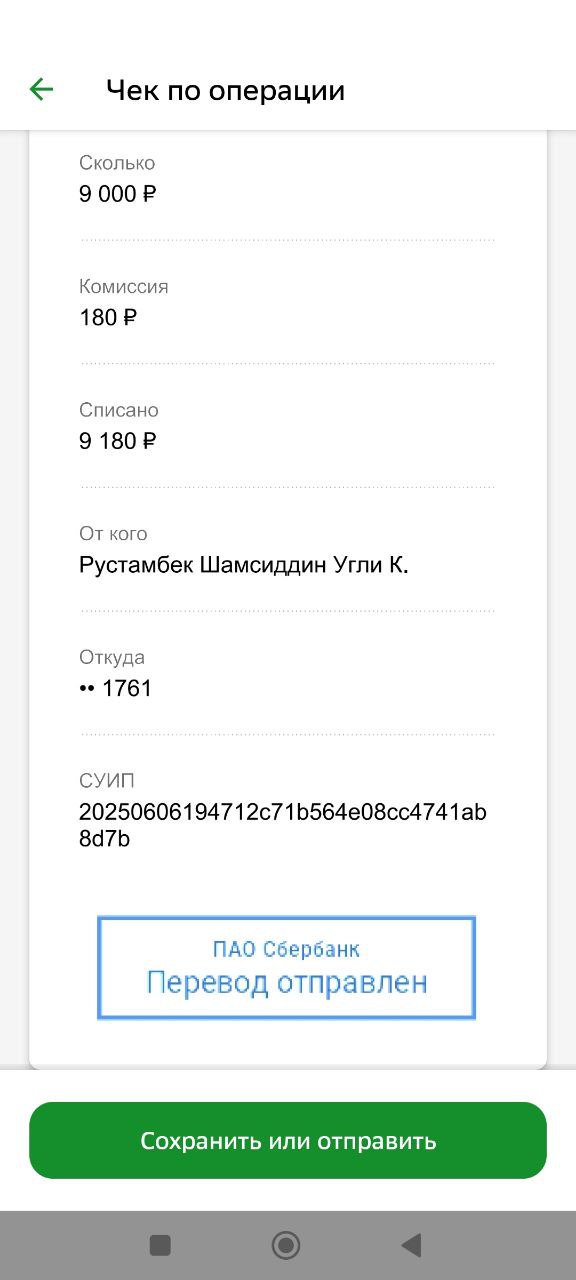Tap the 'Списано' field label
The image size is (576, 1280).
click(119, 410)
